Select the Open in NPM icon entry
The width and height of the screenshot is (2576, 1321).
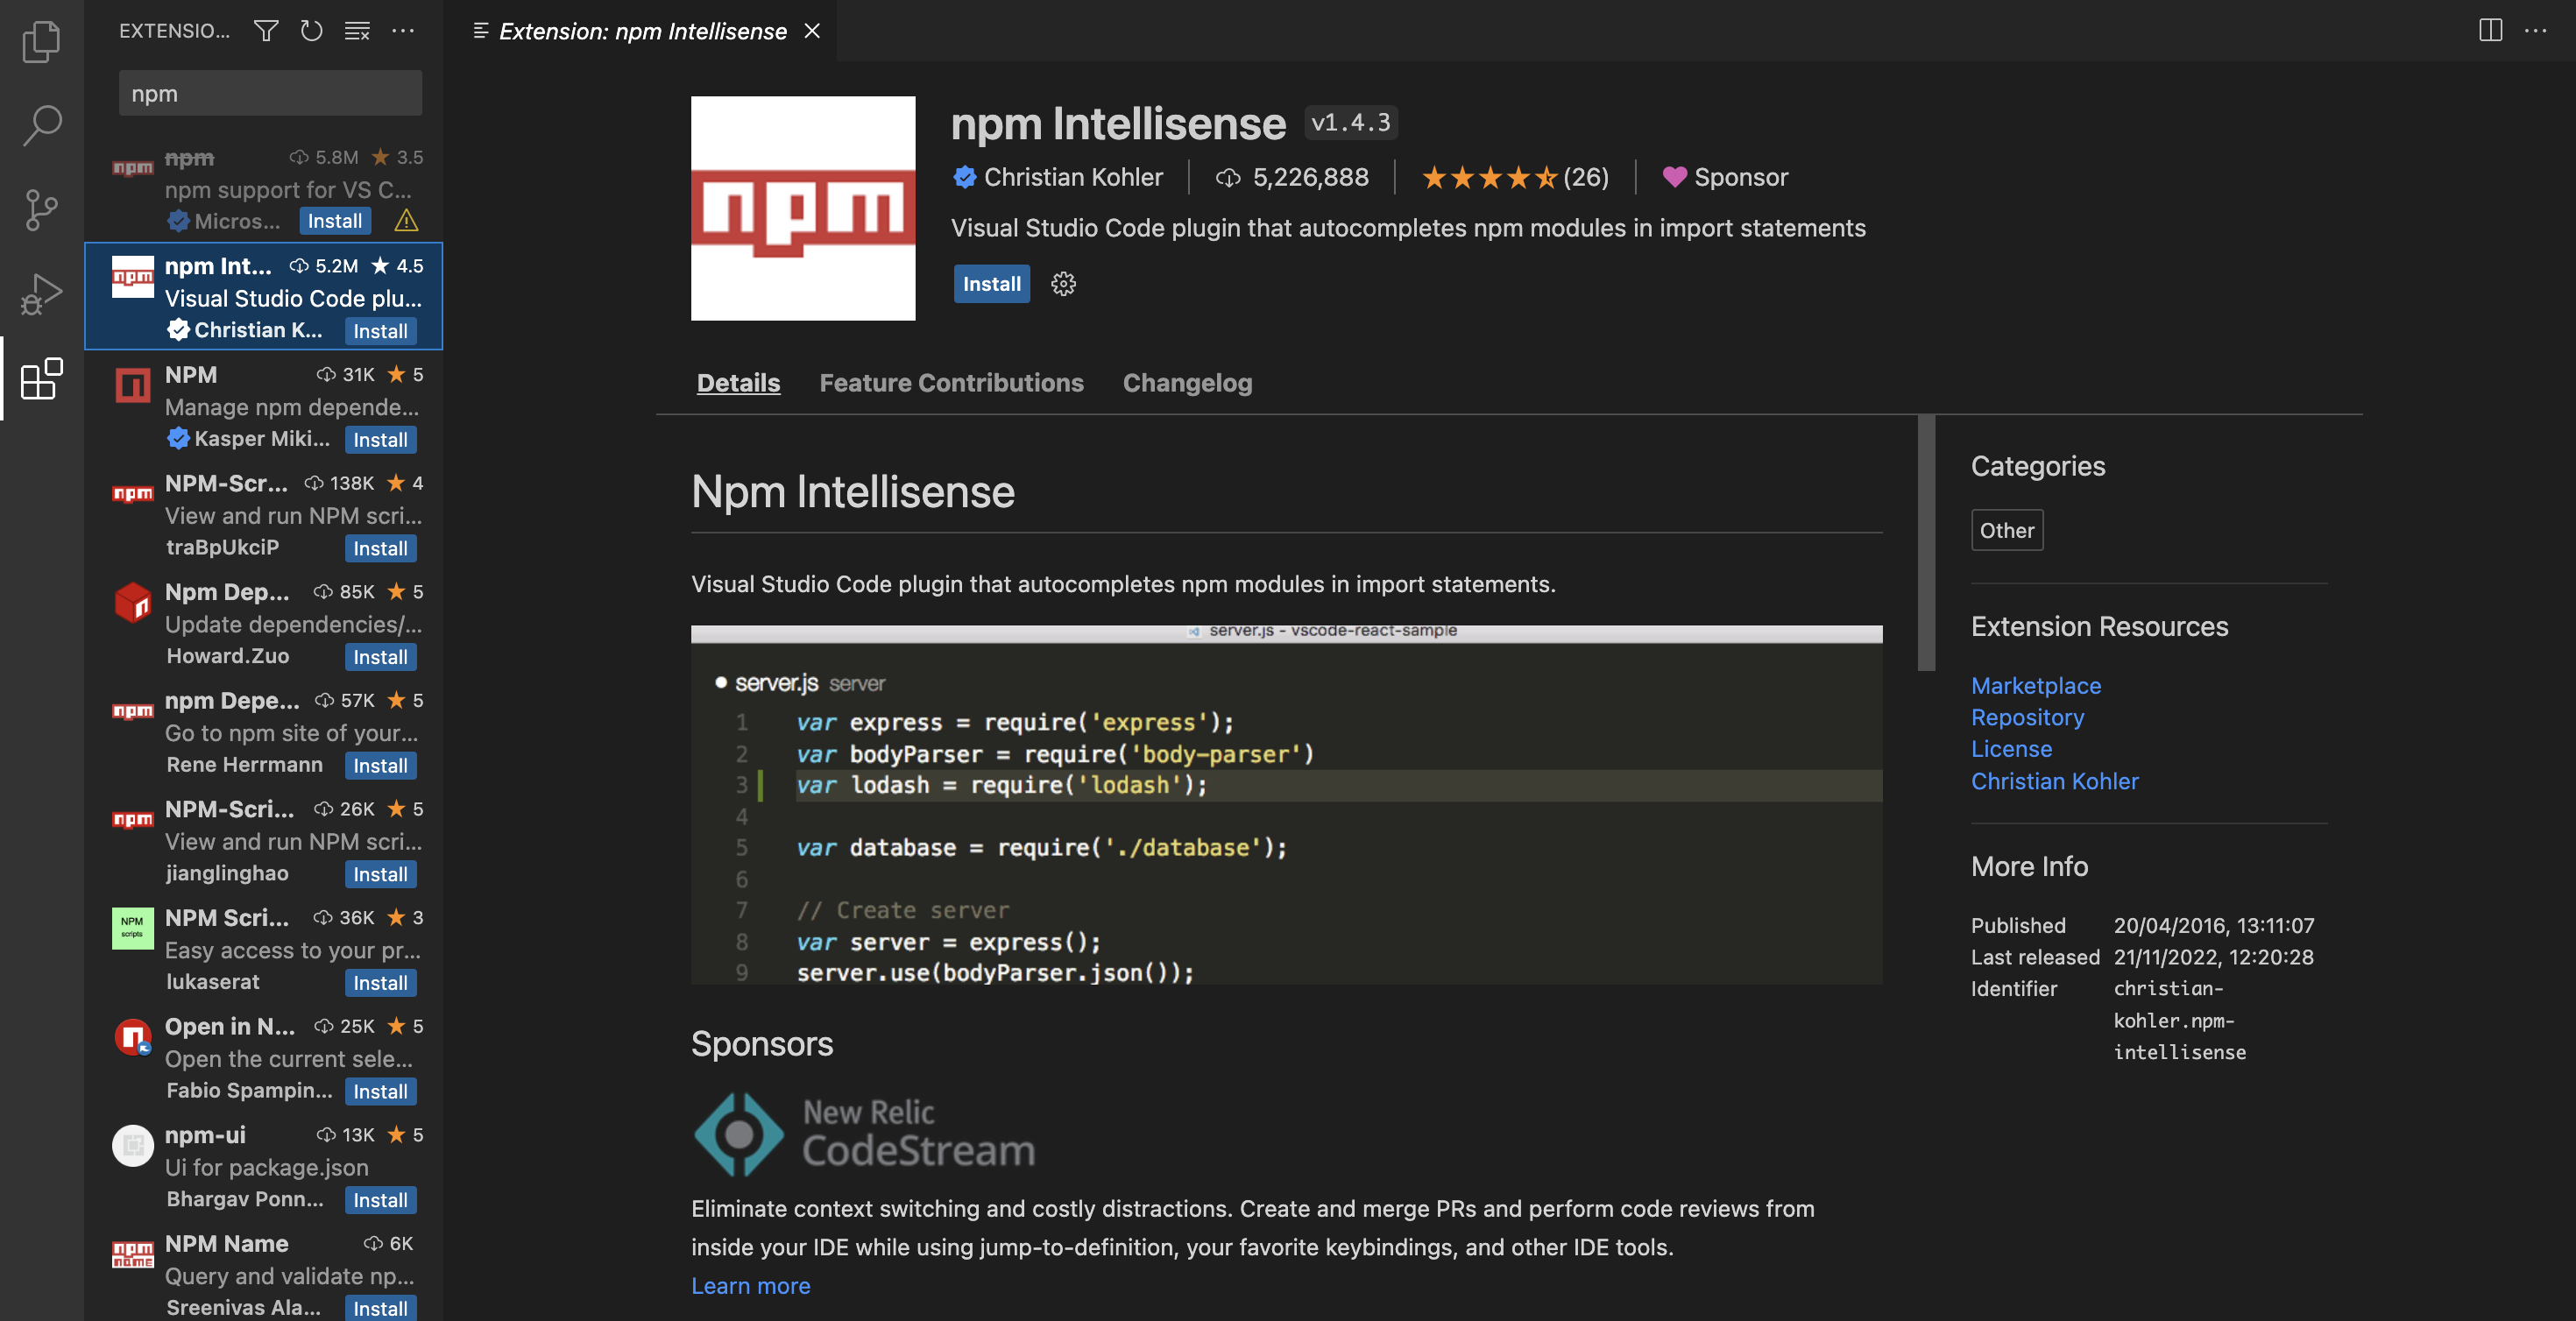click(x=132, y=1037)
